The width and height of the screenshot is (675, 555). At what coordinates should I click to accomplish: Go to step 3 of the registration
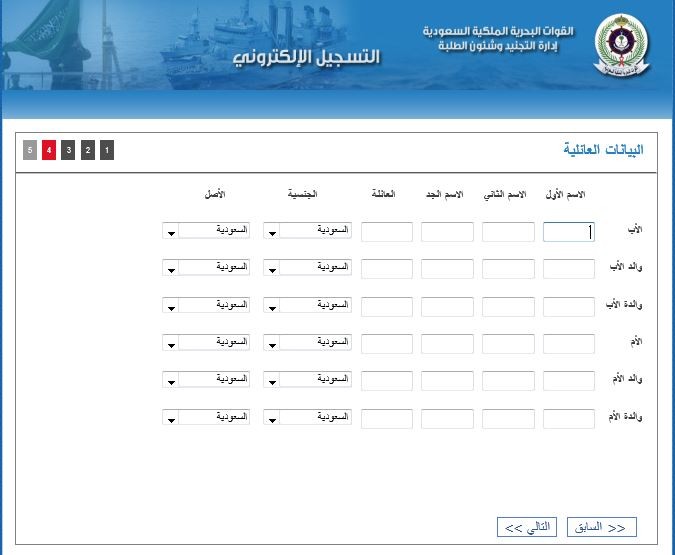[68, 150]
